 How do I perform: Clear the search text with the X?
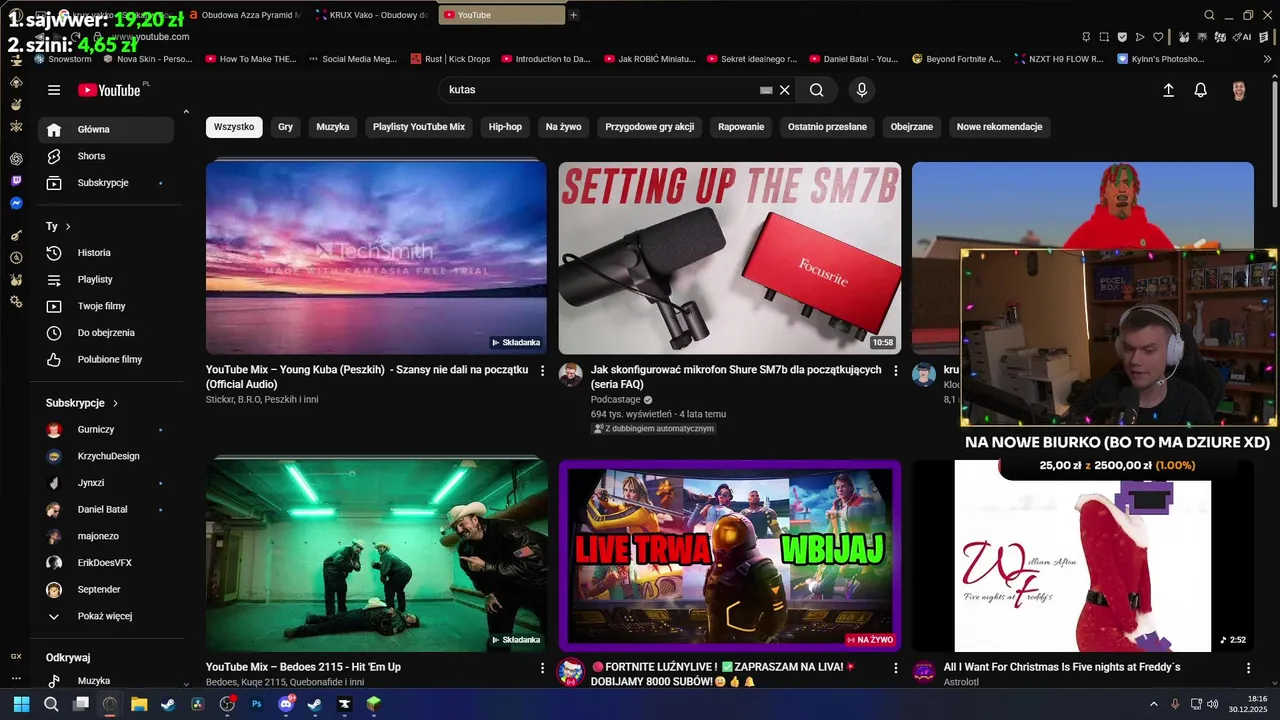pyautogui.click(x=785, y=90)
